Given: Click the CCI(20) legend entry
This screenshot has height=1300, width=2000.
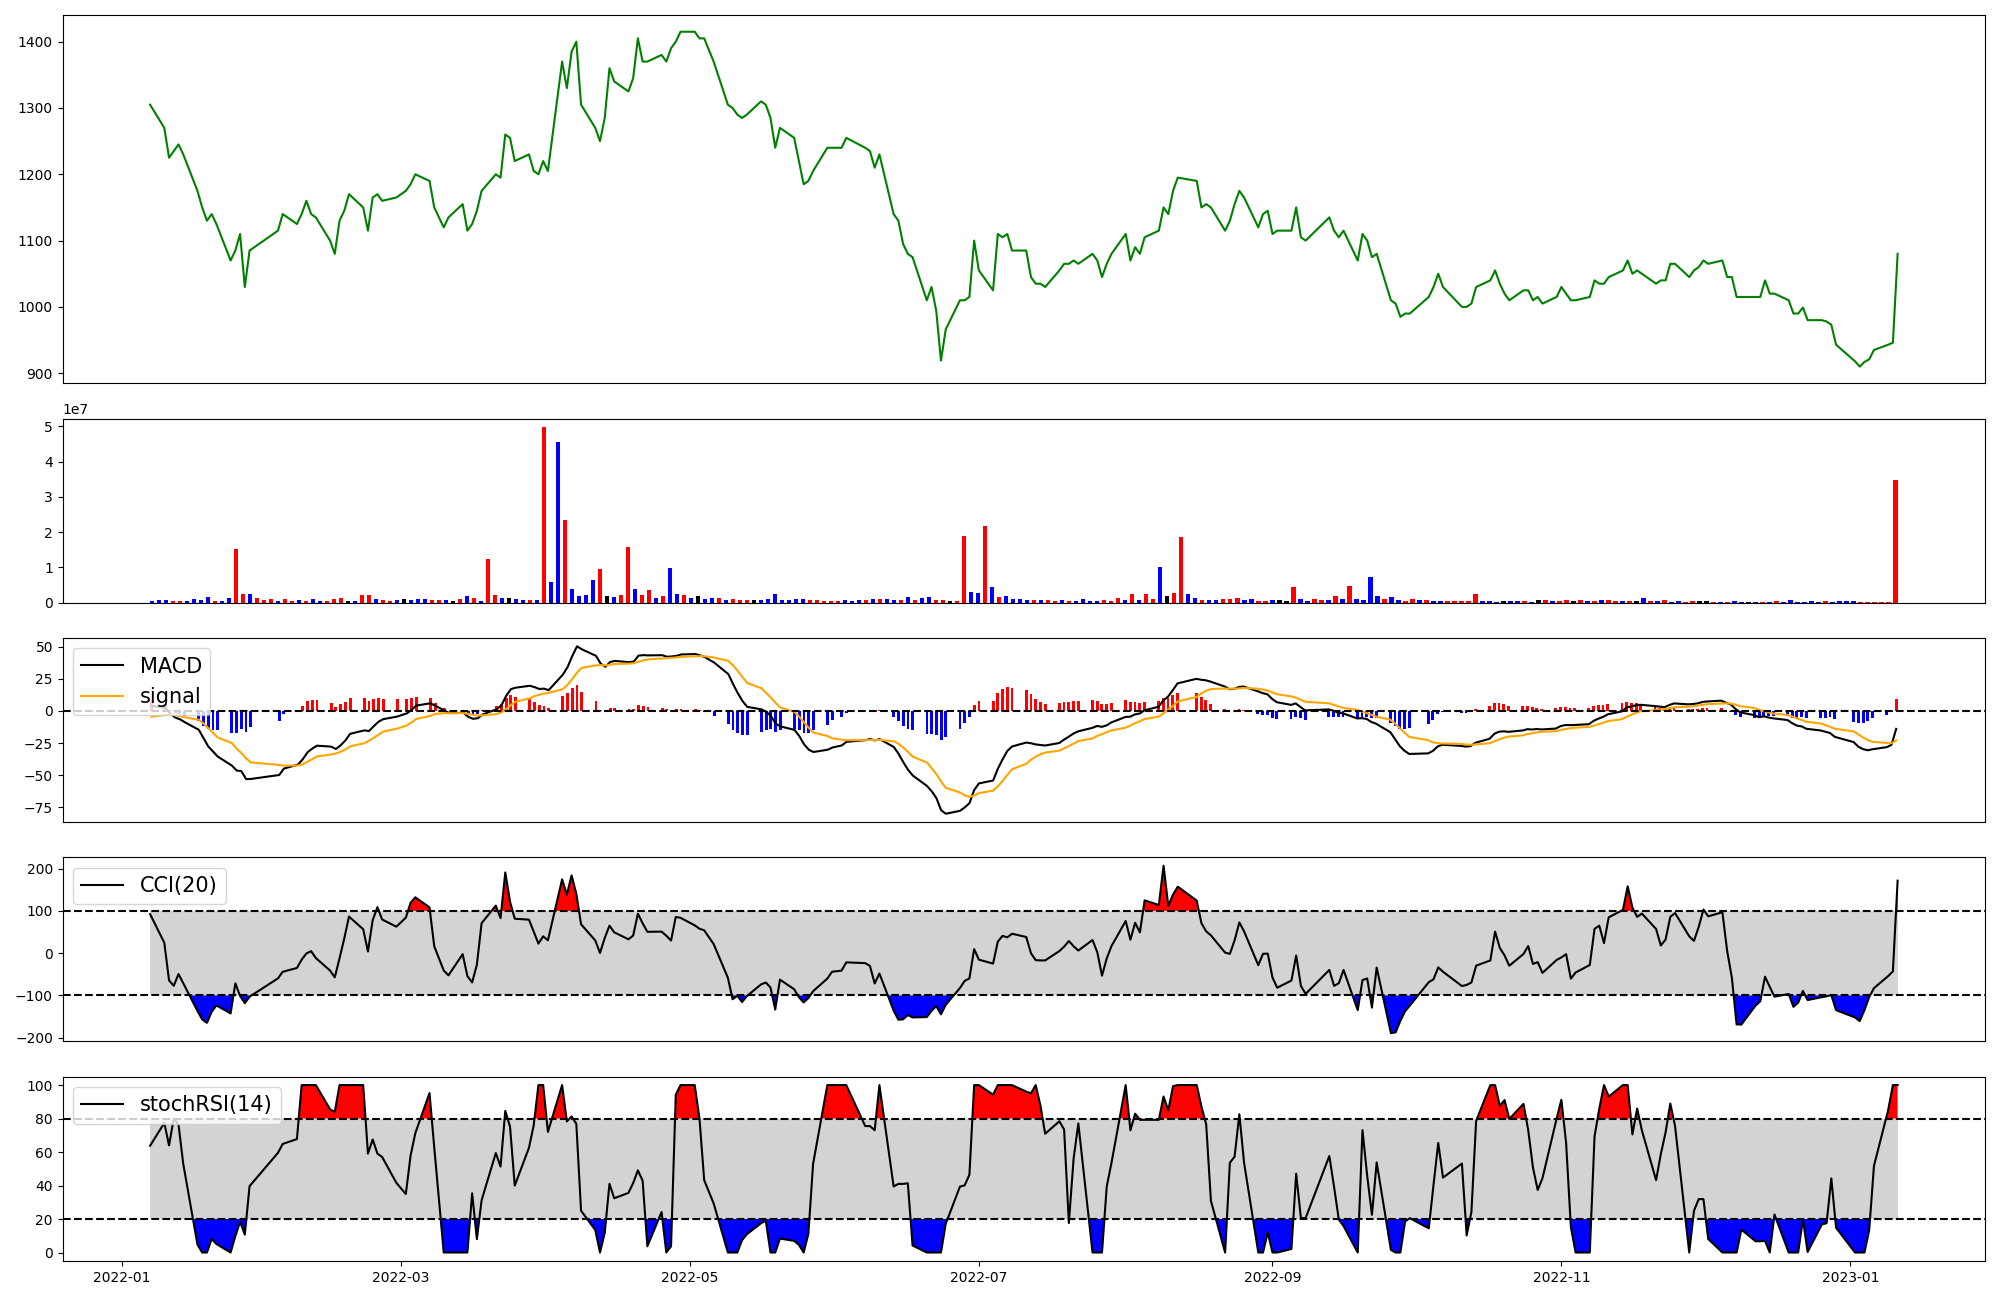Looking at the screenshot, I should [177, 885].
